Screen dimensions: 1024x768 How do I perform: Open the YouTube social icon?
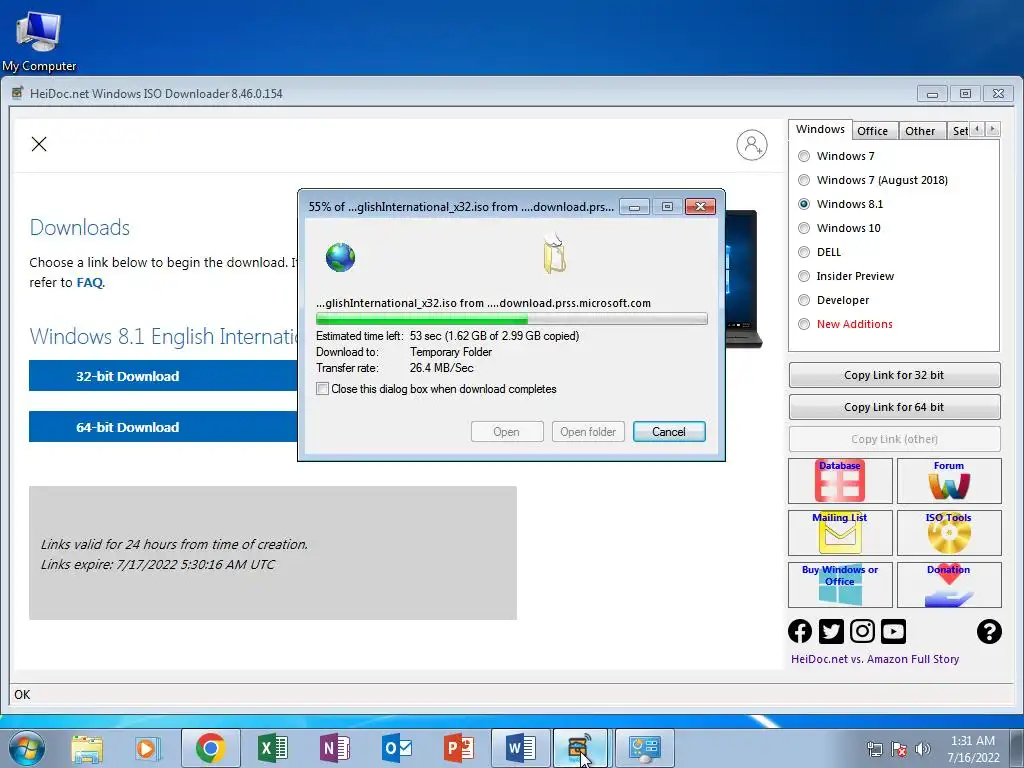coord(893,632)
